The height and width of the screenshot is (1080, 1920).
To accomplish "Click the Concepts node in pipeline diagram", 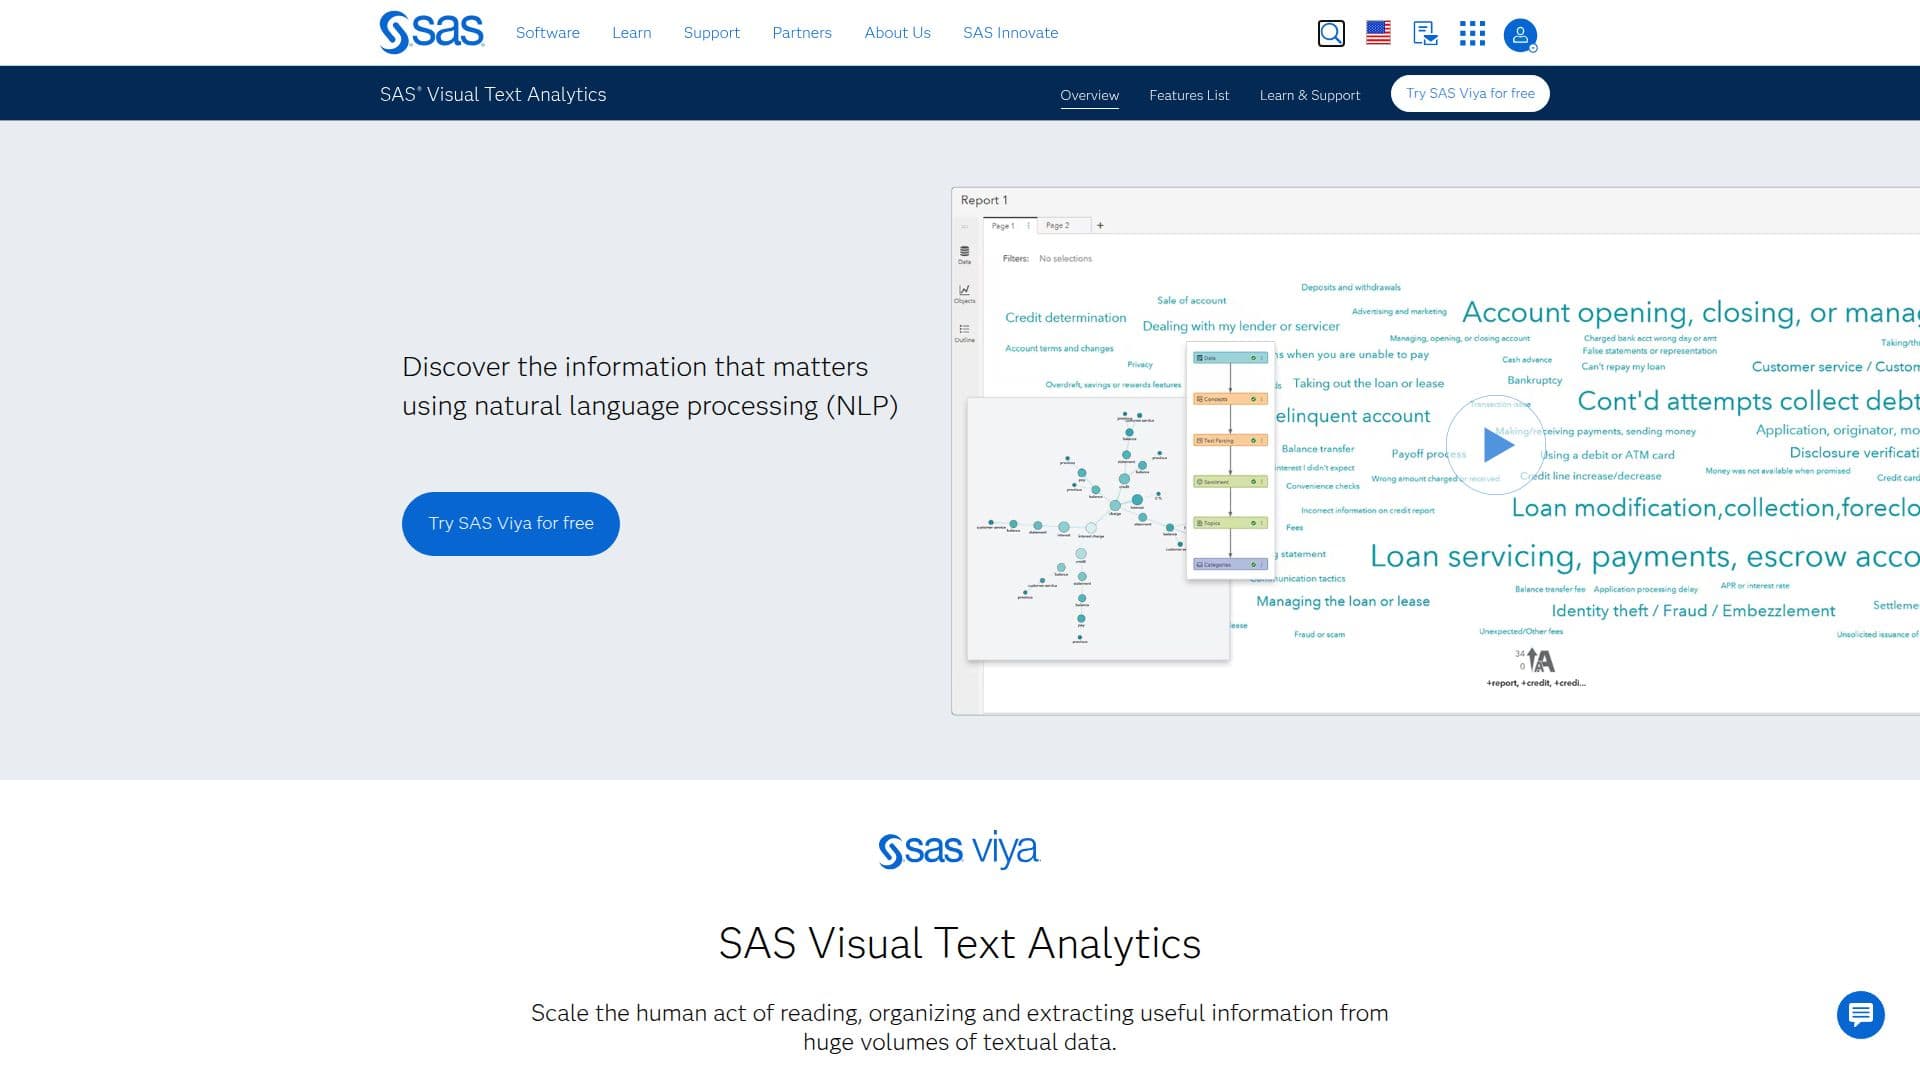I will coord(1230,399).
